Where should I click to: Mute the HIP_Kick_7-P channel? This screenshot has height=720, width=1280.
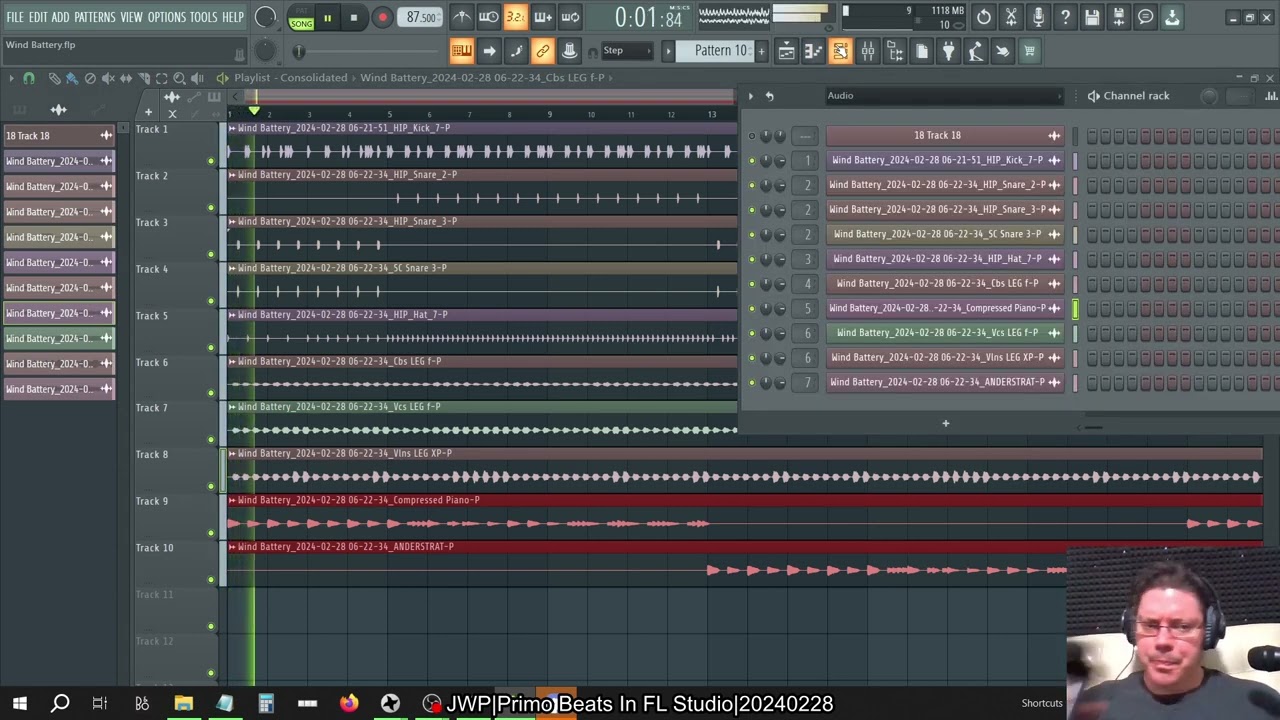pos(752,160)
